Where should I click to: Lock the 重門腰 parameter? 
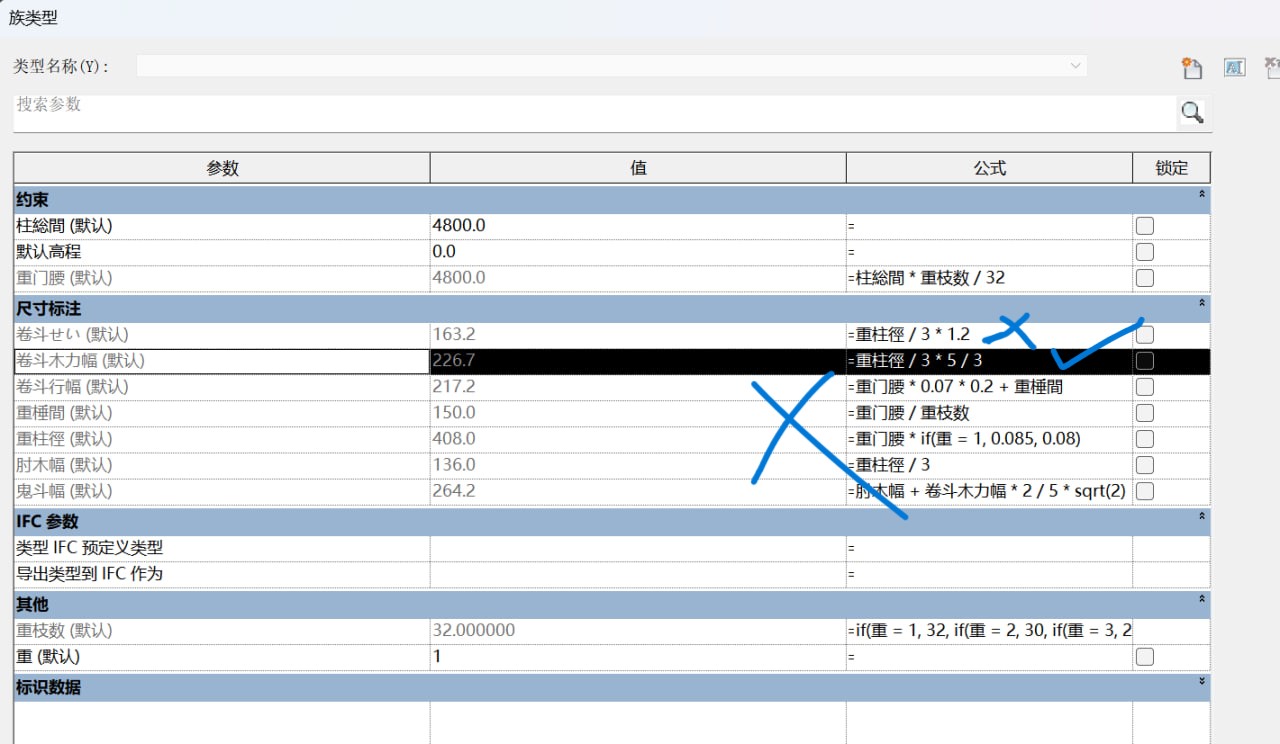[1144, 277]
